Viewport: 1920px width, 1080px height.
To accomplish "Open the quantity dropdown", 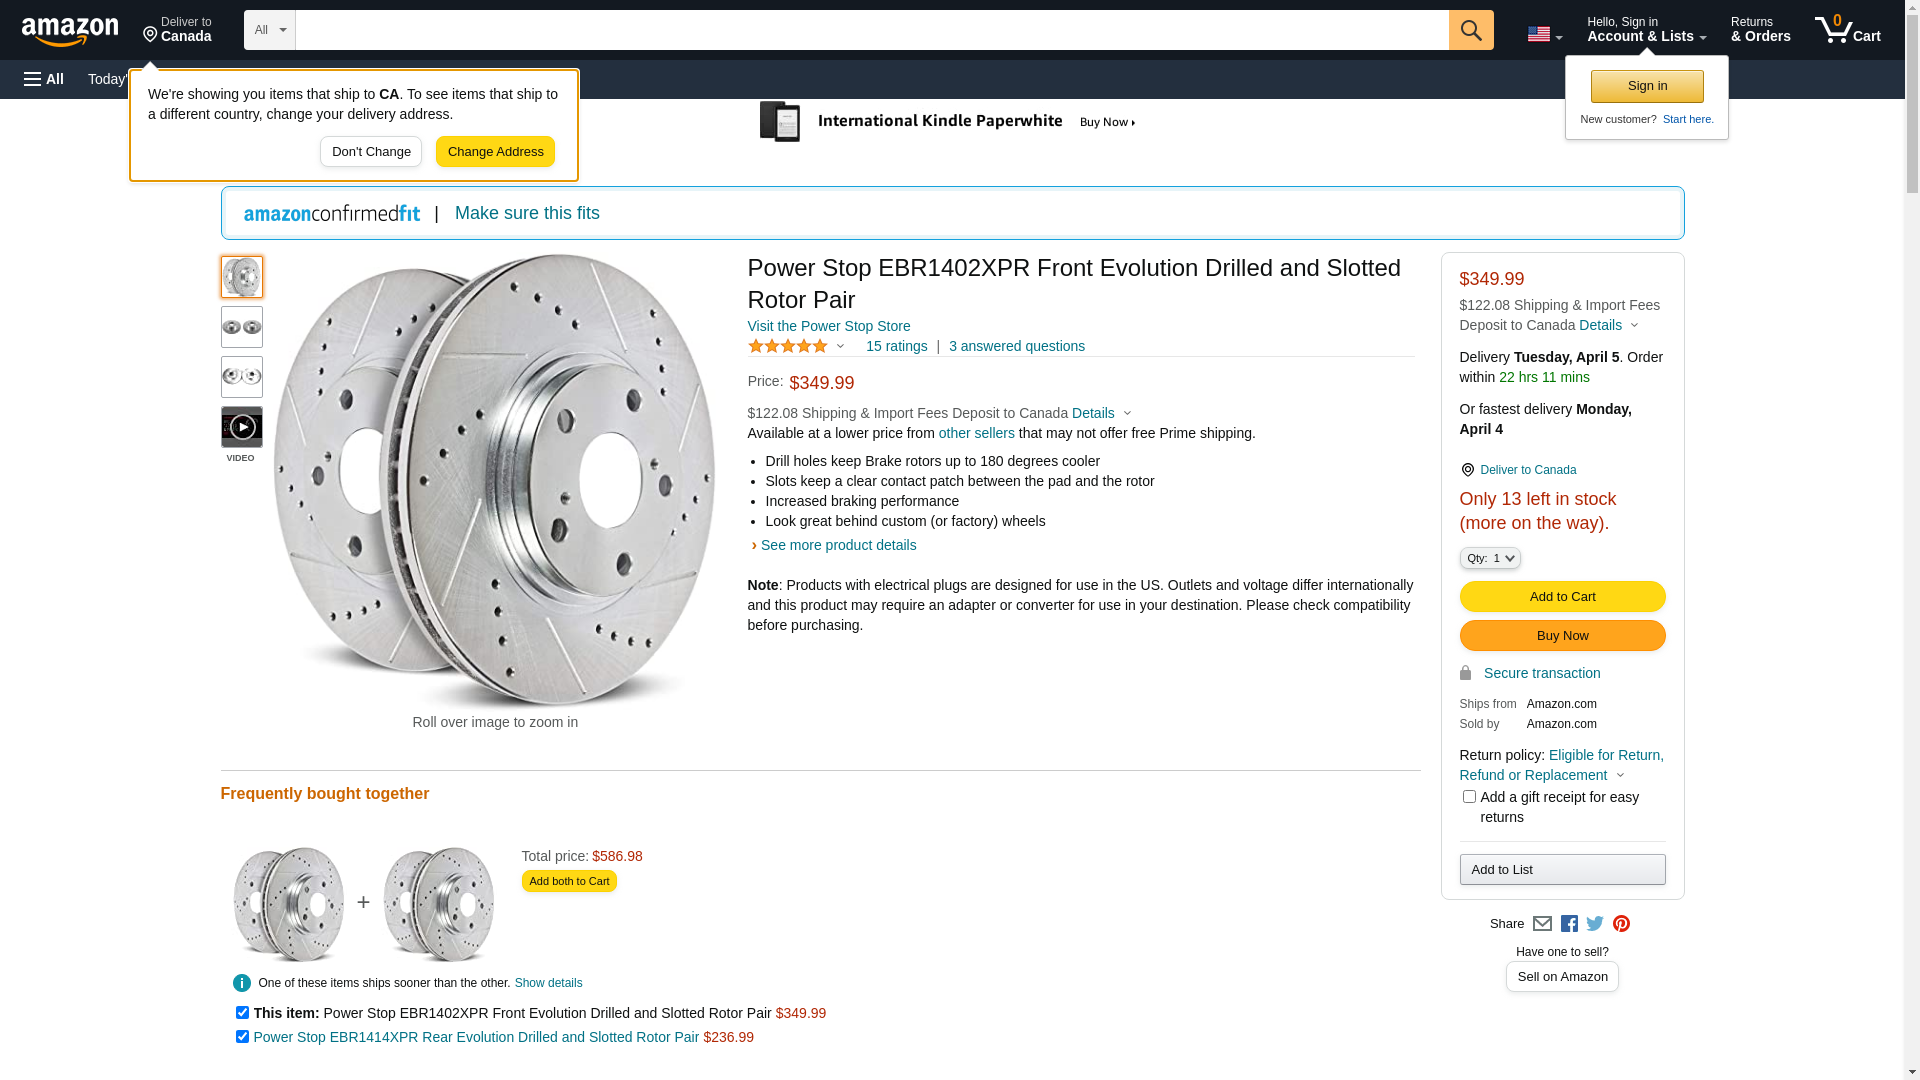I will coord(1490,558).
